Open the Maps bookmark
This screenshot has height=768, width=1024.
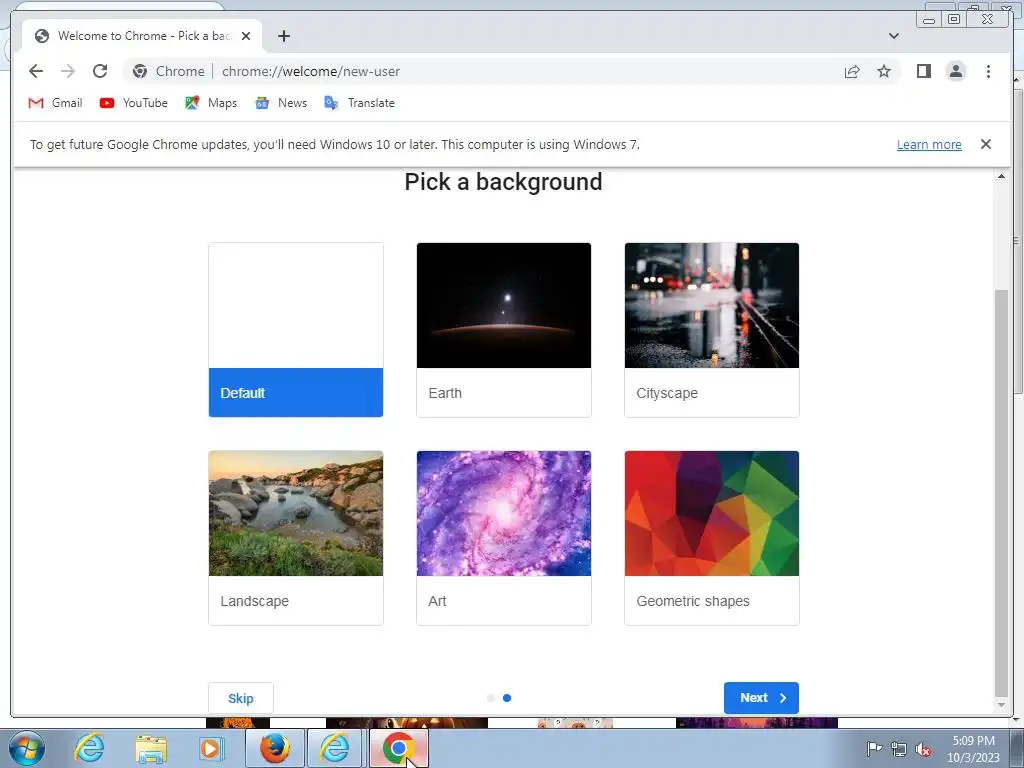(211, 103)
